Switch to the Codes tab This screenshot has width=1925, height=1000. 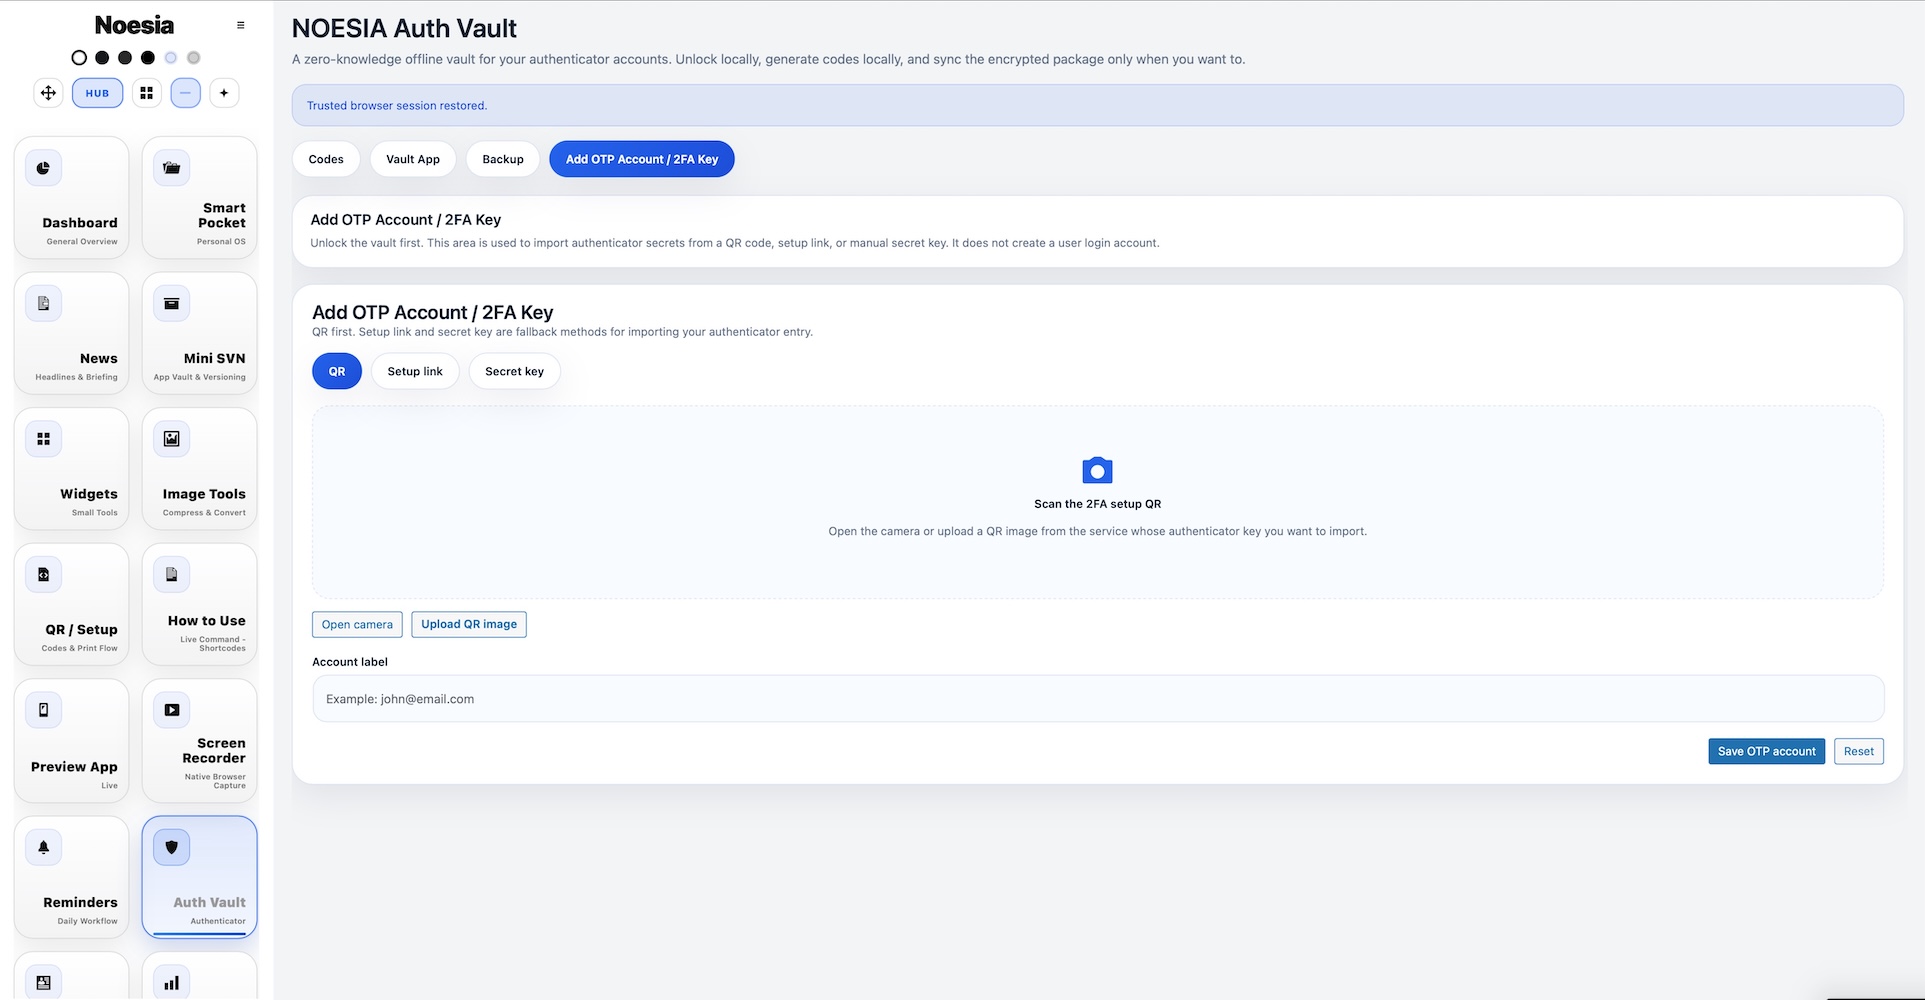(x=326, y=159)
